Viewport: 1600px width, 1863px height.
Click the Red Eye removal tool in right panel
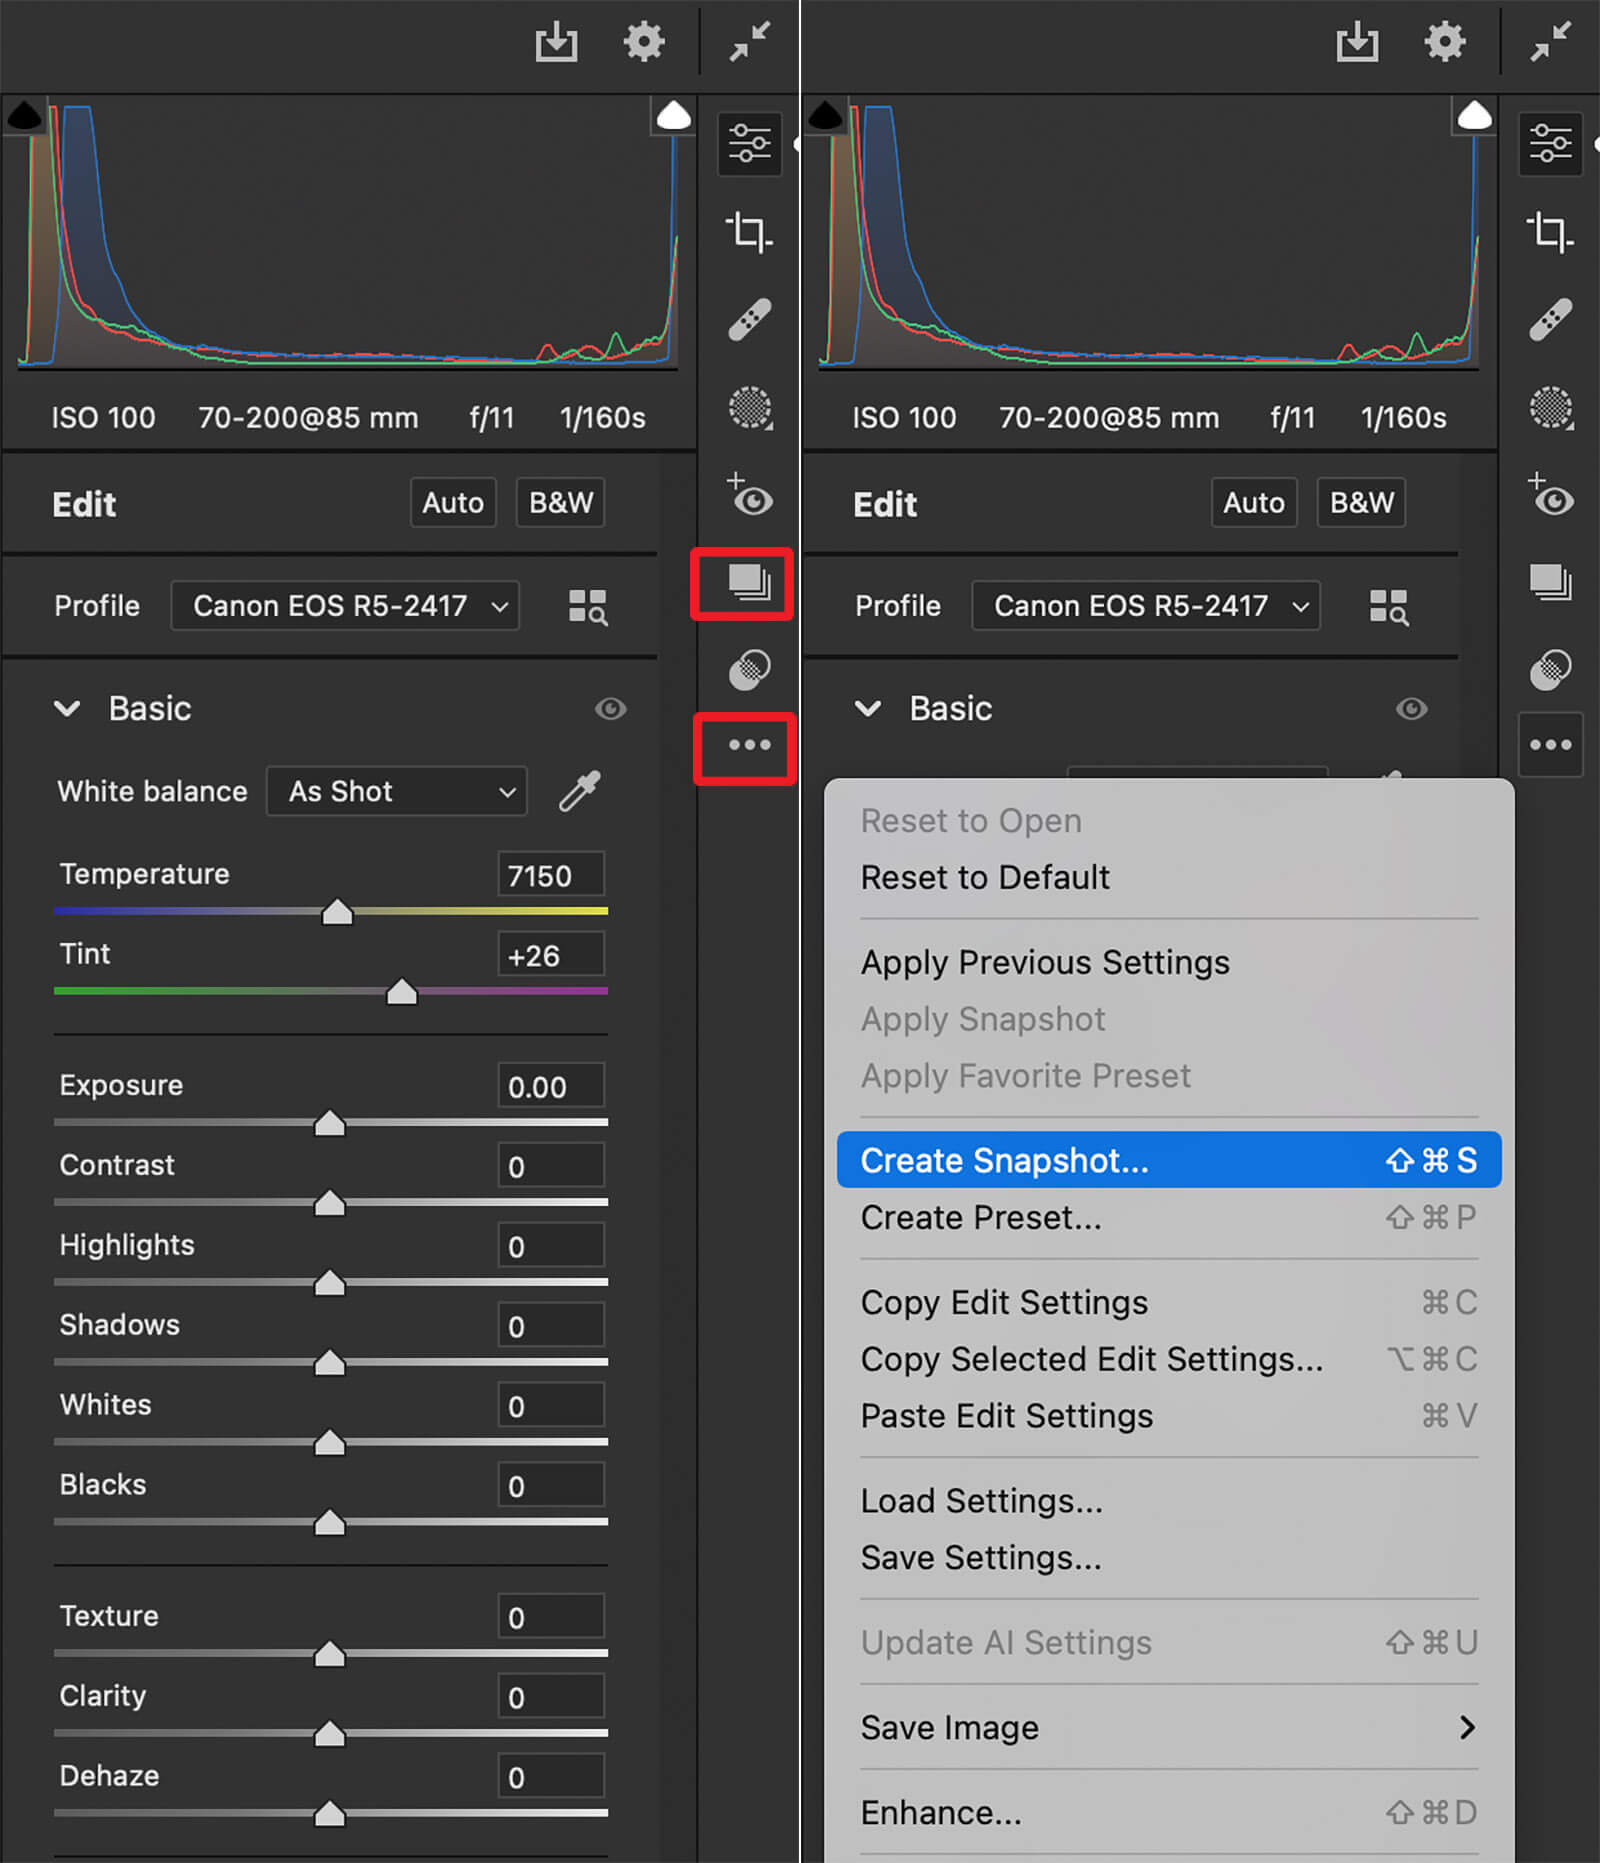pyautogui.click(x=1550, y=496)
